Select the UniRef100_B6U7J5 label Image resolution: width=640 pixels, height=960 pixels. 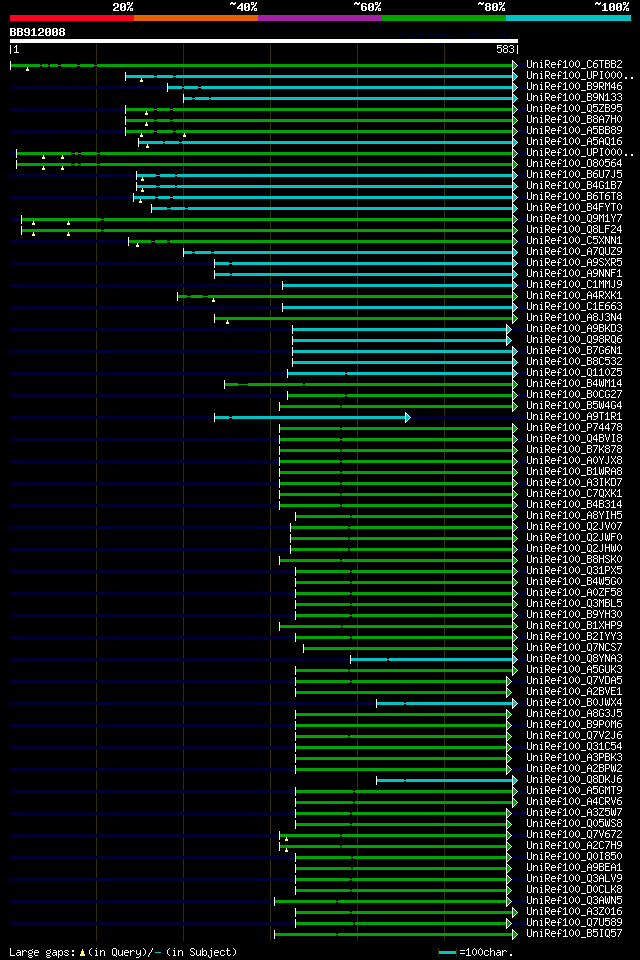[x=574, y=174]
